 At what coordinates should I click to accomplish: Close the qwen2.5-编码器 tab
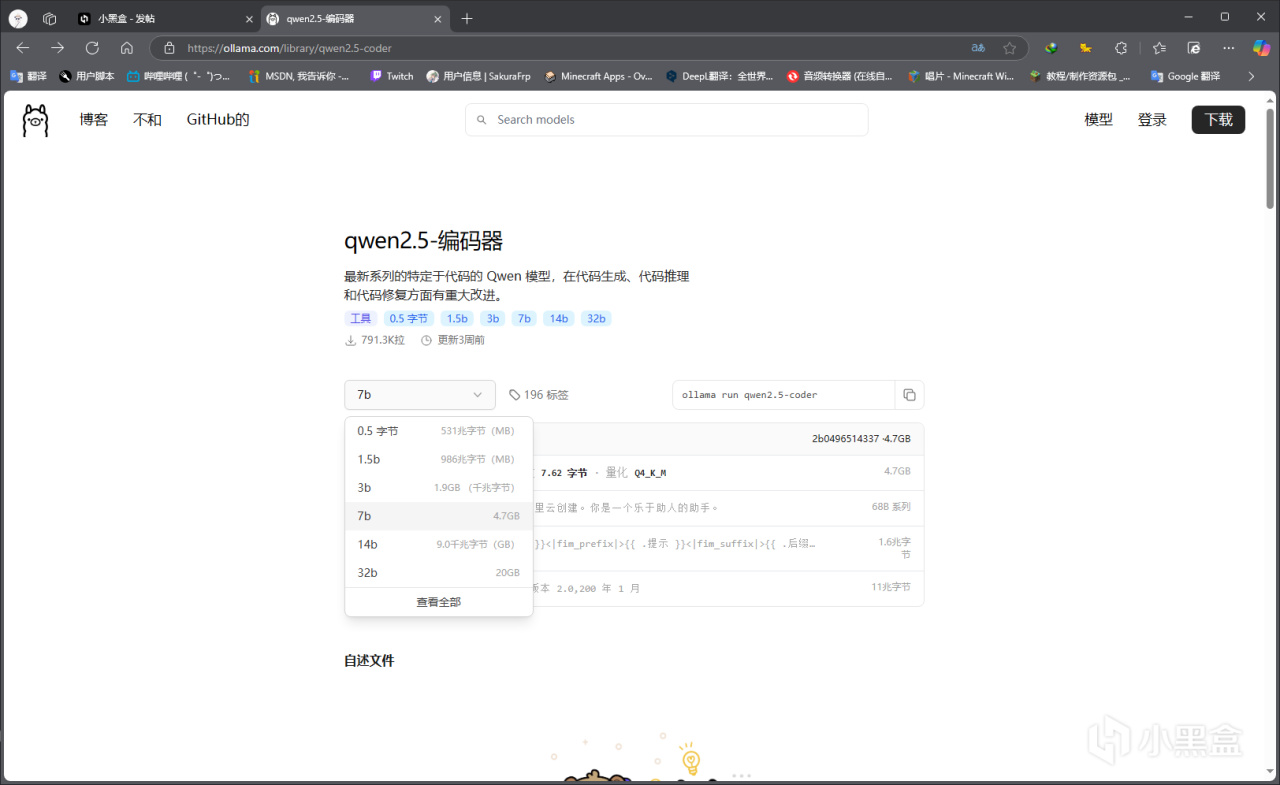439,19
